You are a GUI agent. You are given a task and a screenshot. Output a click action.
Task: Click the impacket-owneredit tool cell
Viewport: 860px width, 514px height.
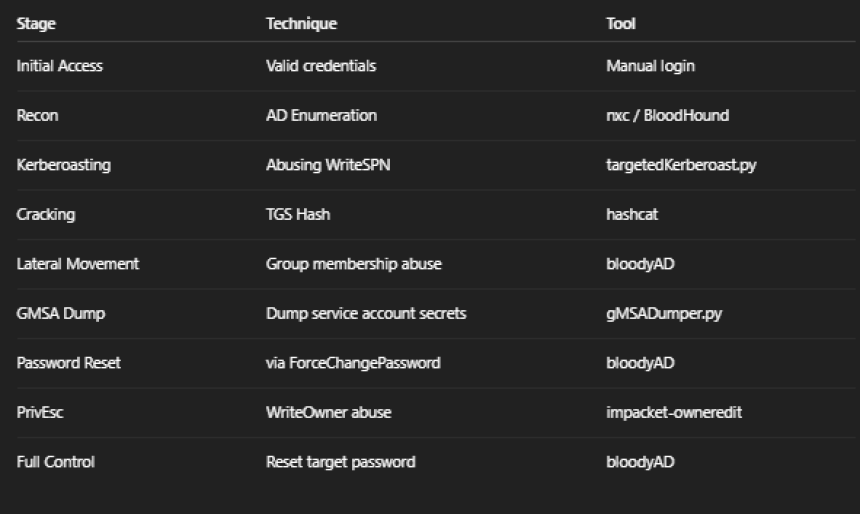click(x=674, y=412)
